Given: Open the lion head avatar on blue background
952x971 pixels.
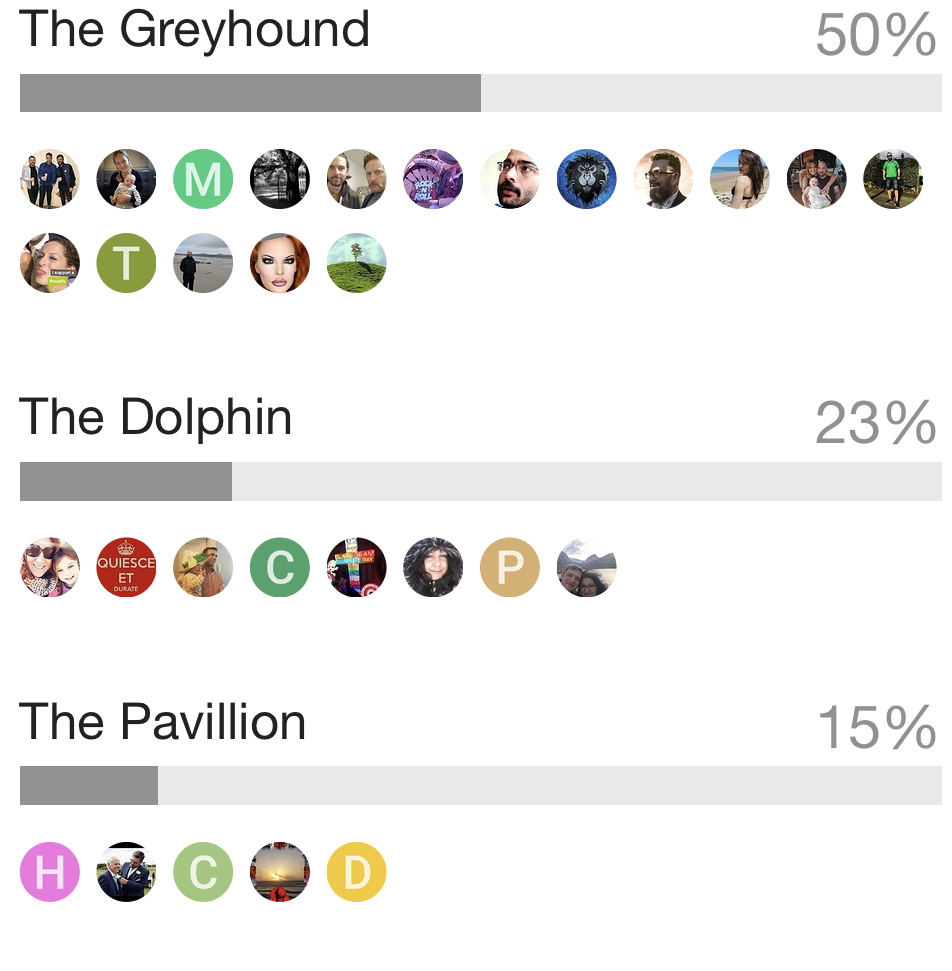Looking at the screenshot, I should click(x=587, y=179).
